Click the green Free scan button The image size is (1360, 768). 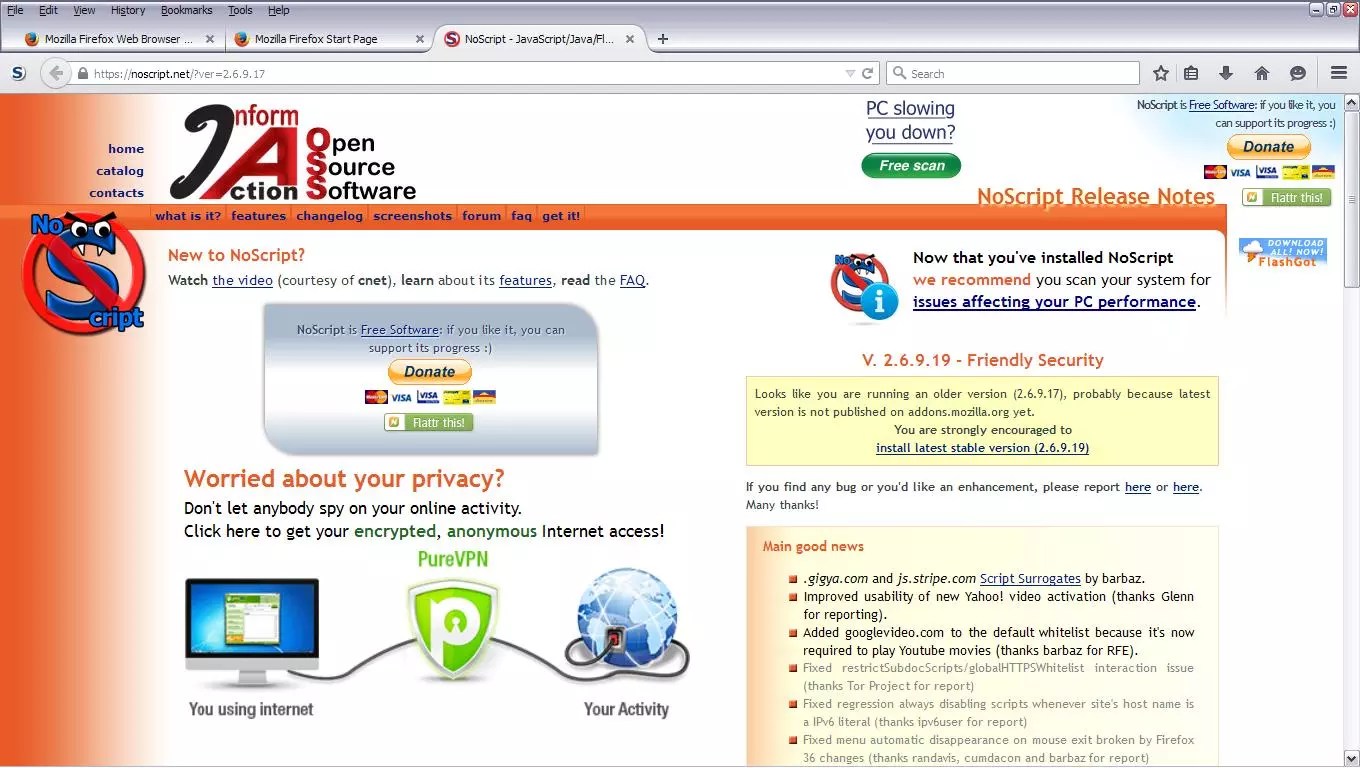tap(911, 166)
